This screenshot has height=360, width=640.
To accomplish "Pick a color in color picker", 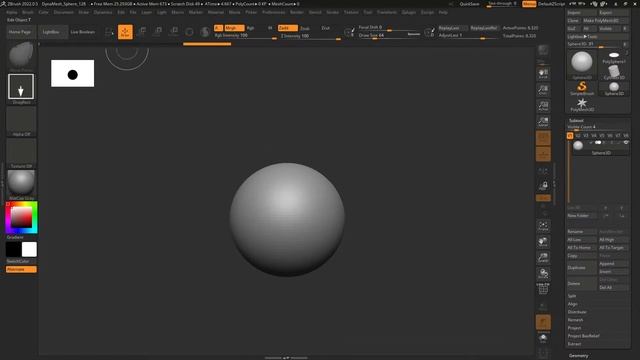I will [x=21, y=217].
